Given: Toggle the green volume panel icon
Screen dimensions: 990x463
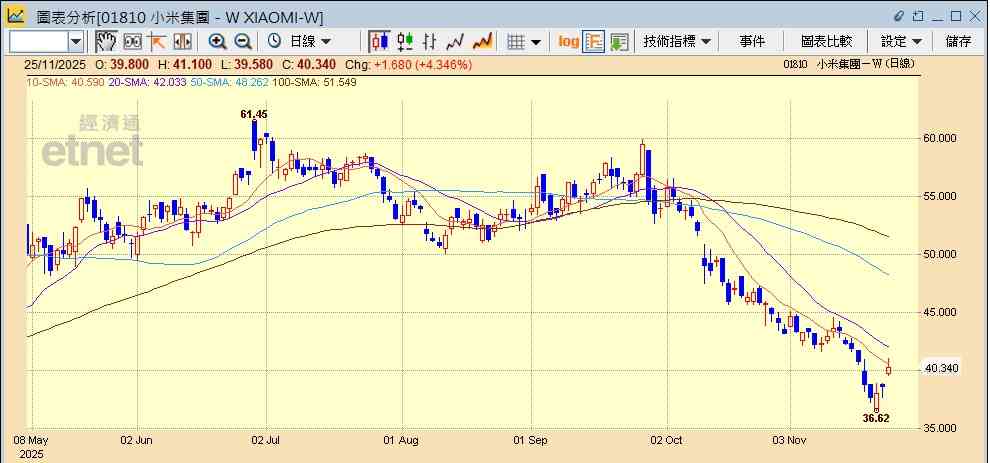Looking at the screenshot, I should tap(620, 41).
